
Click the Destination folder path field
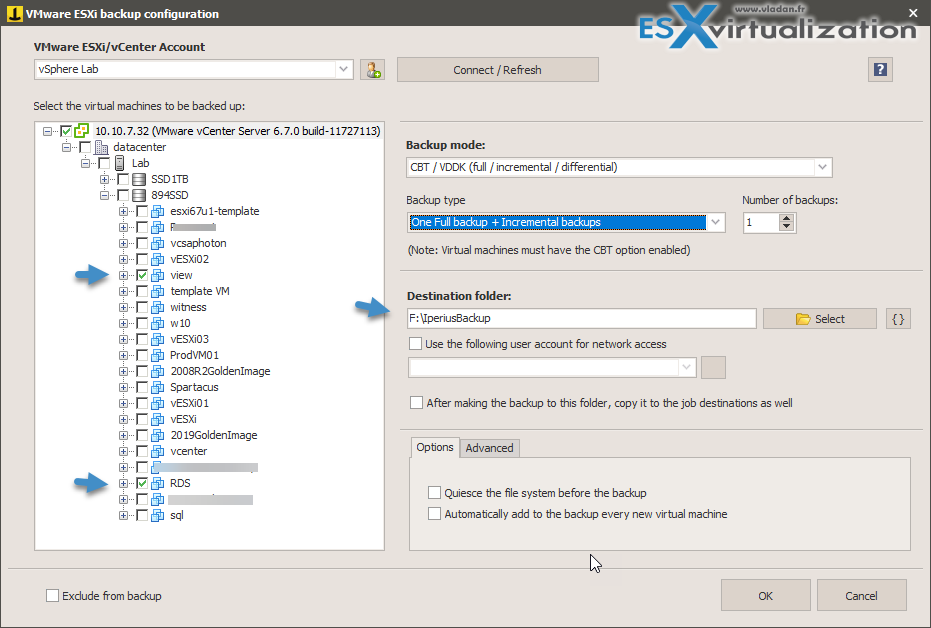(581, 318)
